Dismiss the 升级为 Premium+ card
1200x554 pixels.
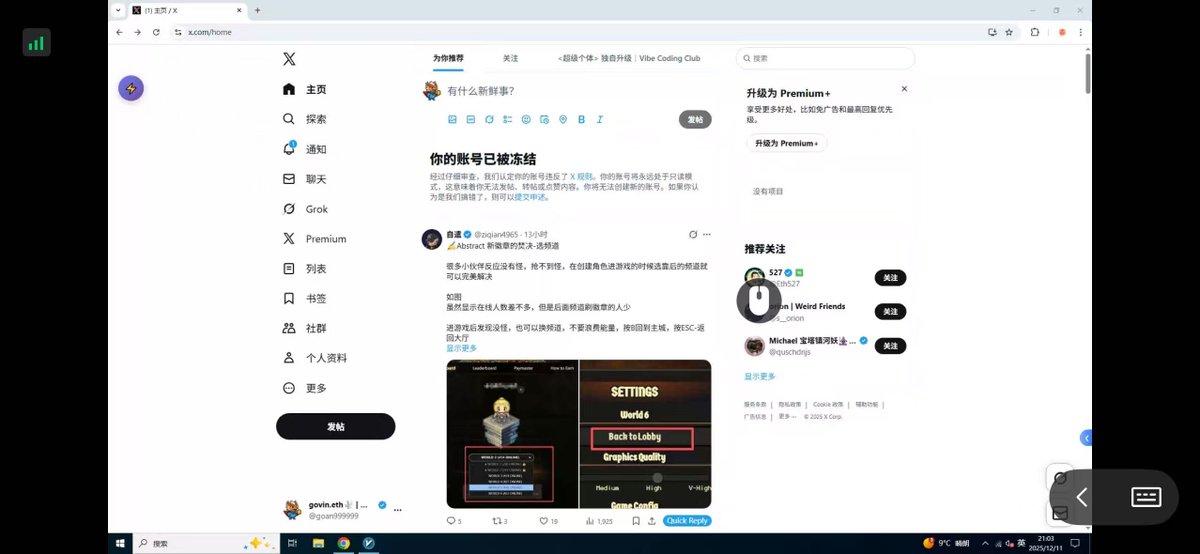pos(904,89)
